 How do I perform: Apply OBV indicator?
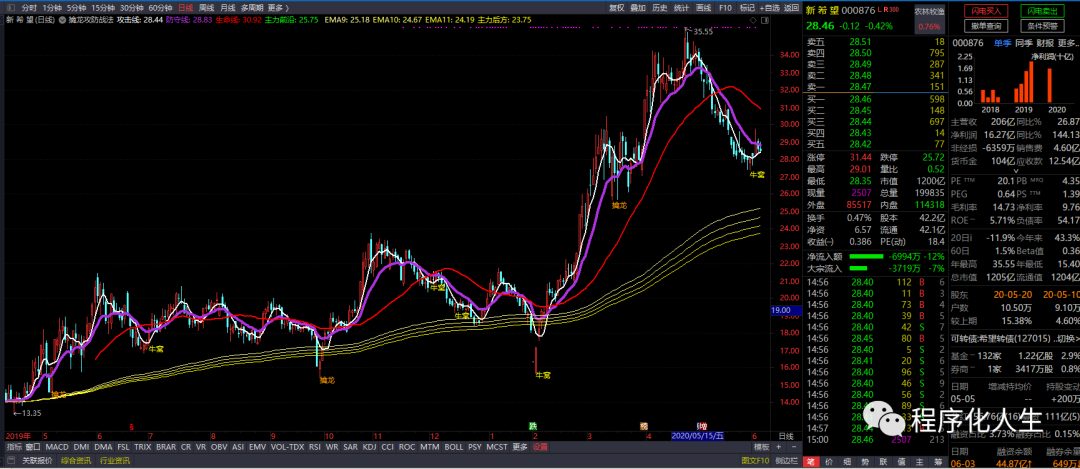tap(219, 447)
